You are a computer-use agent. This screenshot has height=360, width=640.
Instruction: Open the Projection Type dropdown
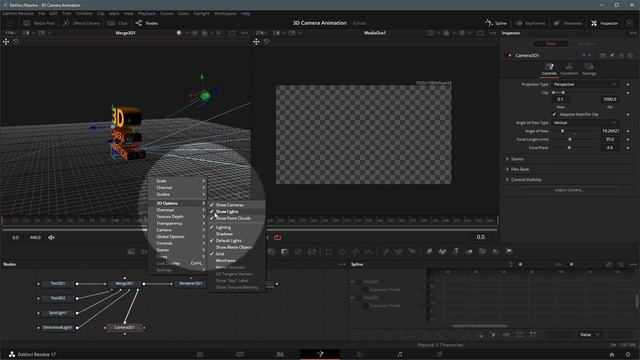coord(585,84)
